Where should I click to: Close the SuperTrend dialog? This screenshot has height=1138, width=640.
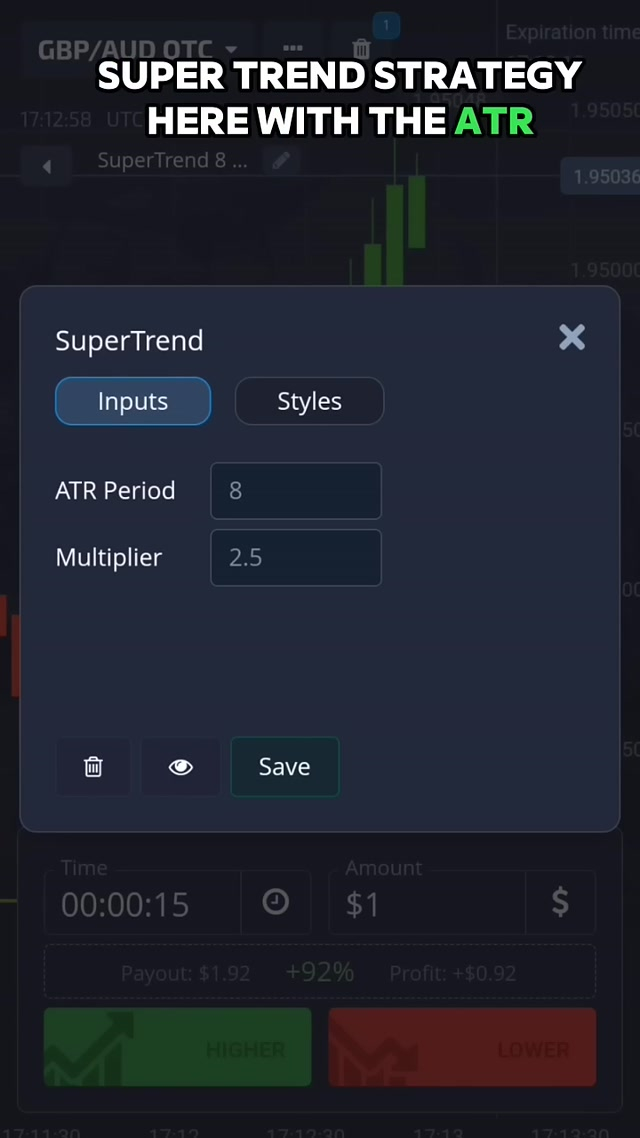[572, 337]
